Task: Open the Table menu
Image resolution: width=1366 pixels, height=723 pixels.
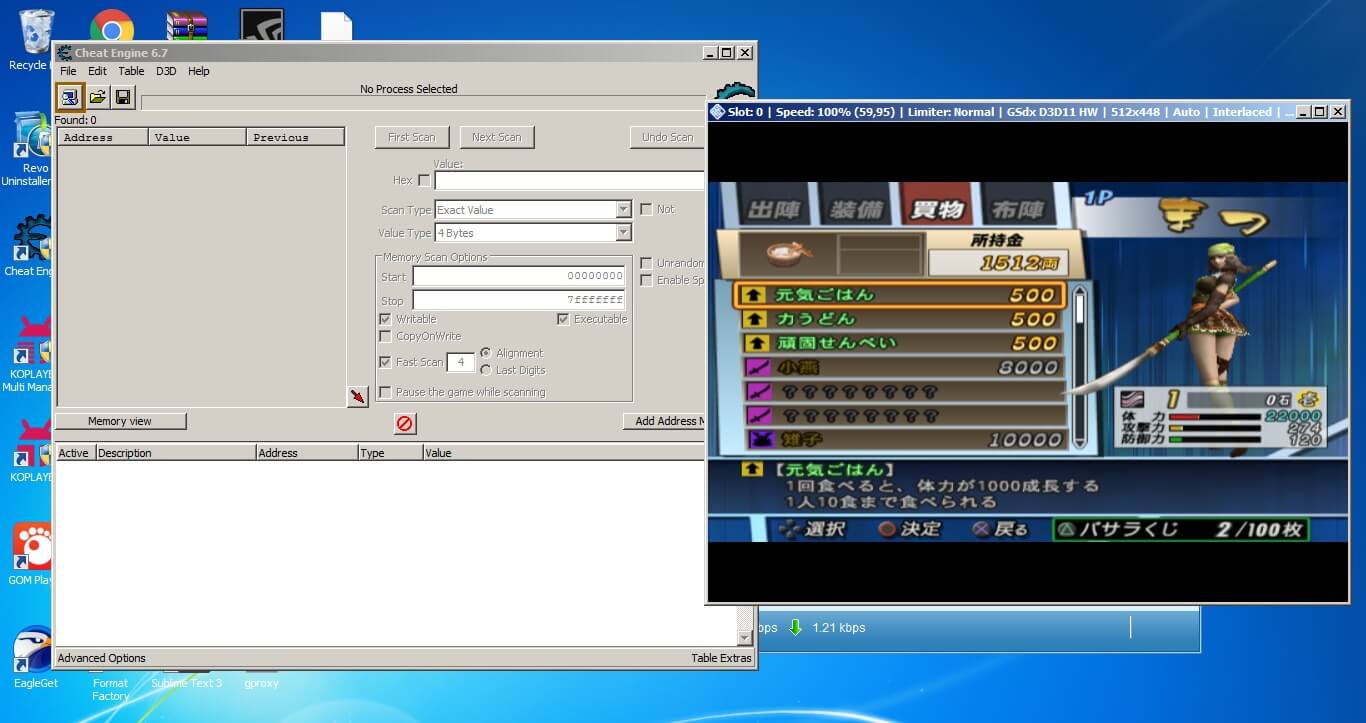Action: [131, 71]
